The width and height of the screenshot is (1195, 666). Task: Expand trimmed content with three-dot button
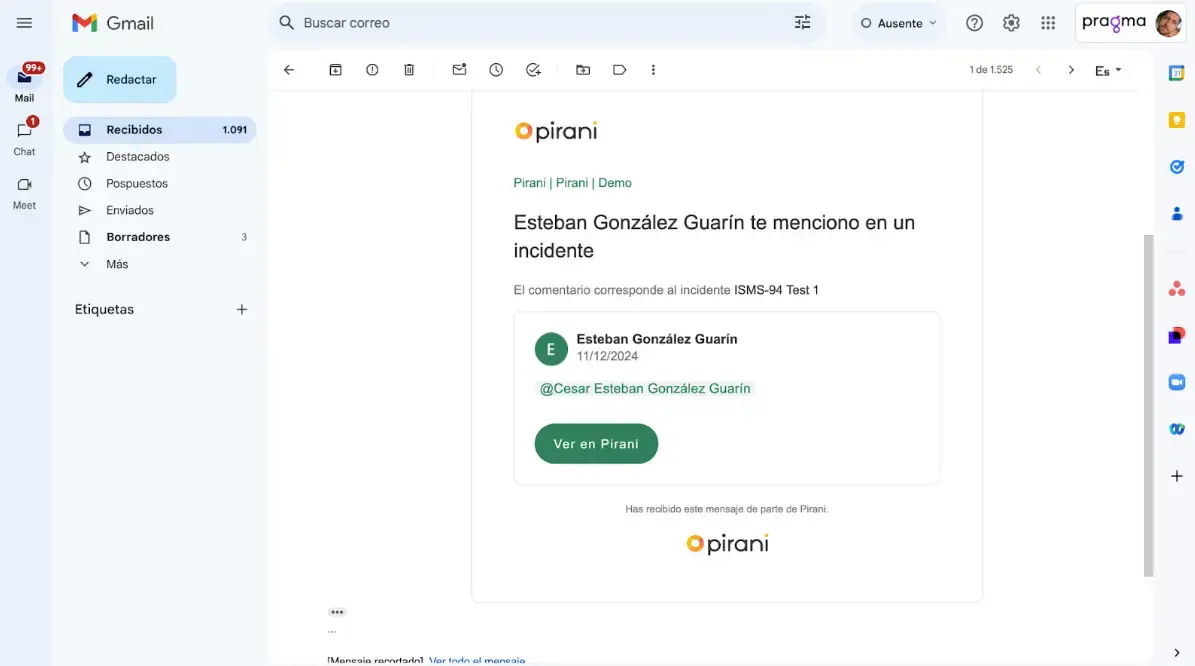tap(337, 612)
